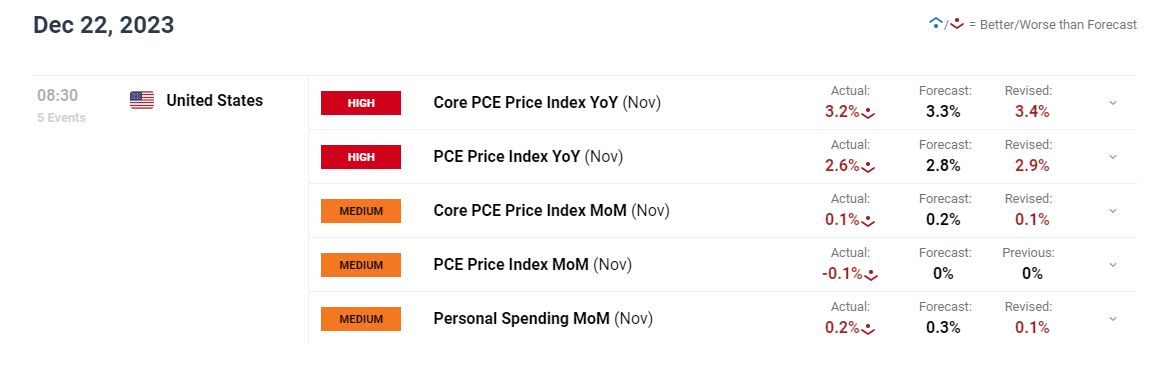
Task: Expand the Core PCE Price Index YoY row
Action: [1113, 103]
